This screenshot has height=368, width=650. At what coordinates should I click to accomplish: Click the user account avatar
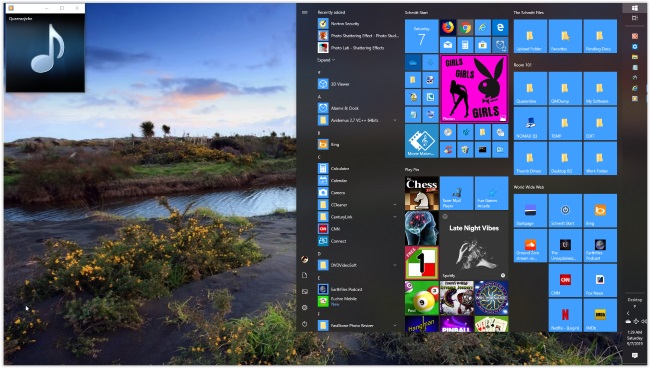pos(305,259)
